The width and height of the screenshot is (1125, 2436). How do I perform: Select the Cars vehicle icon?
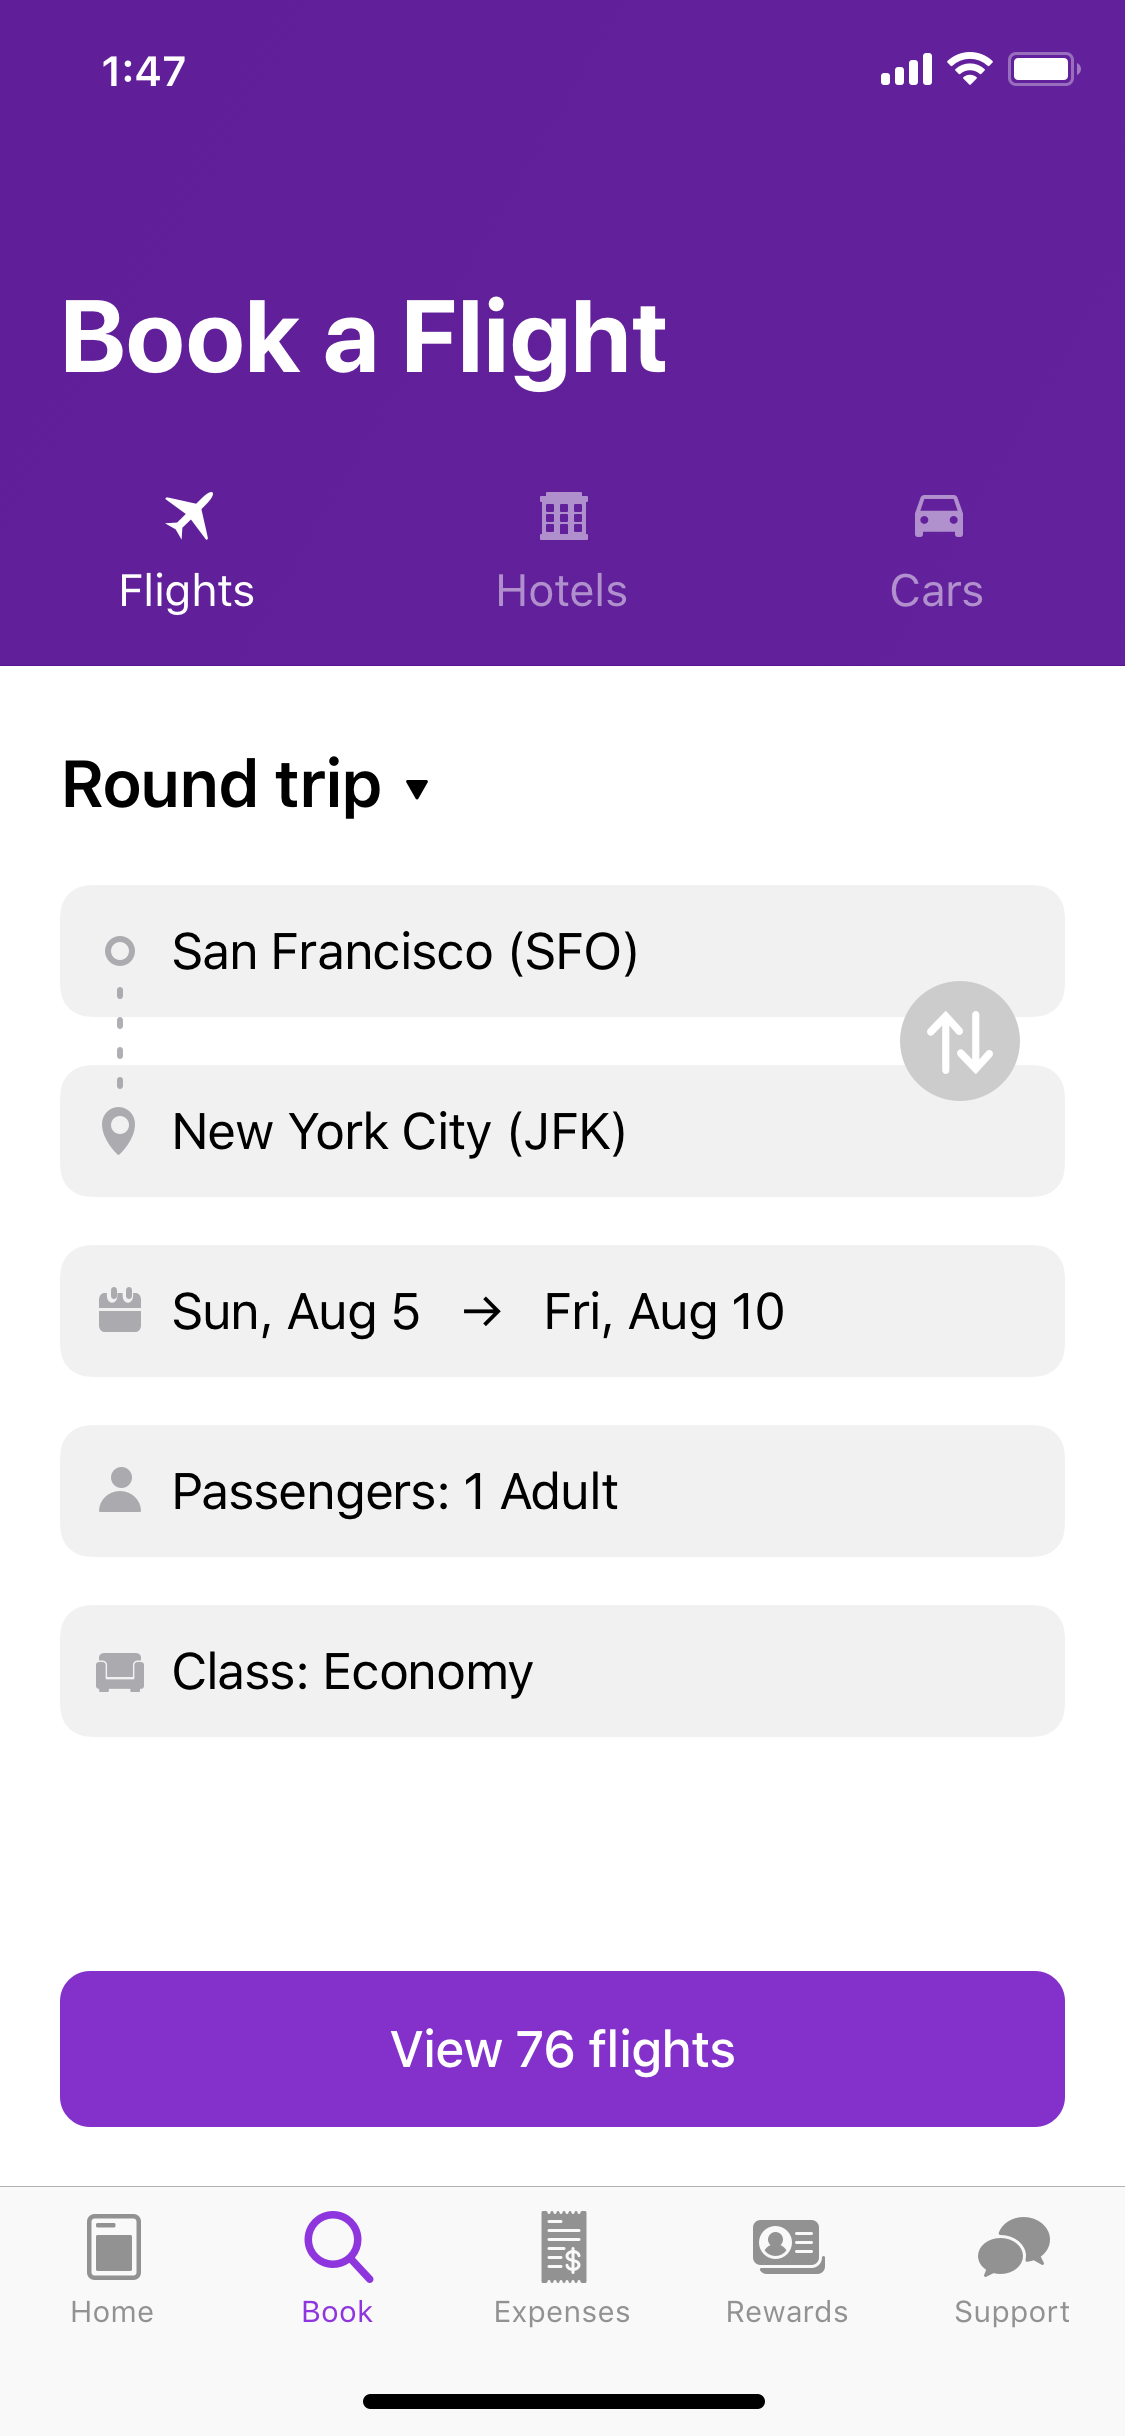click(938, 516)
